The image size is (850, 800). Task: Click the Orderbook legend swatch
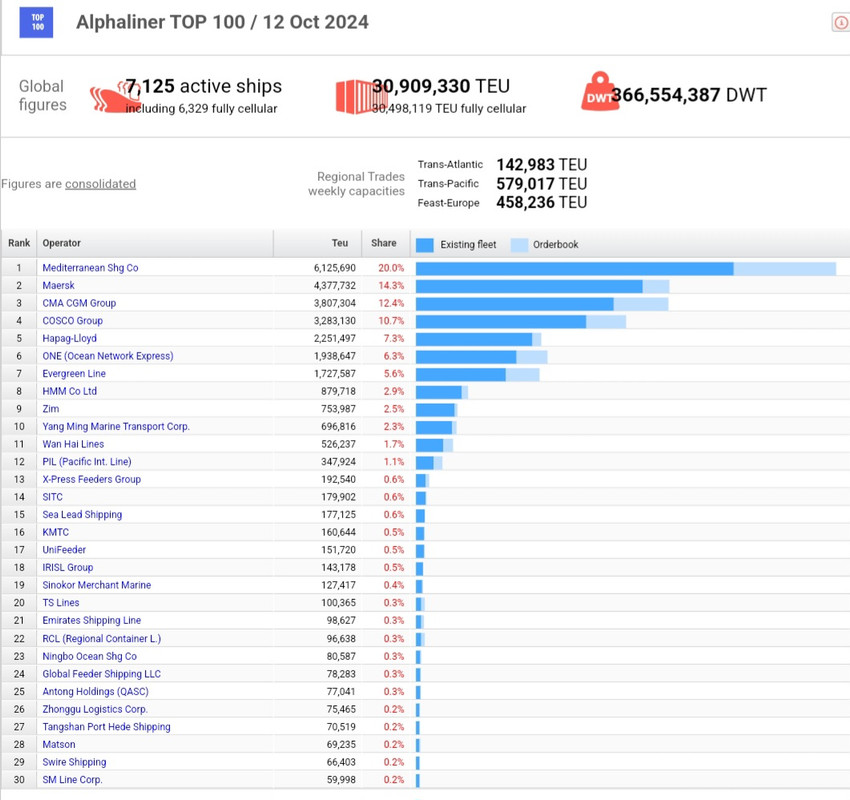coord(519,245)
